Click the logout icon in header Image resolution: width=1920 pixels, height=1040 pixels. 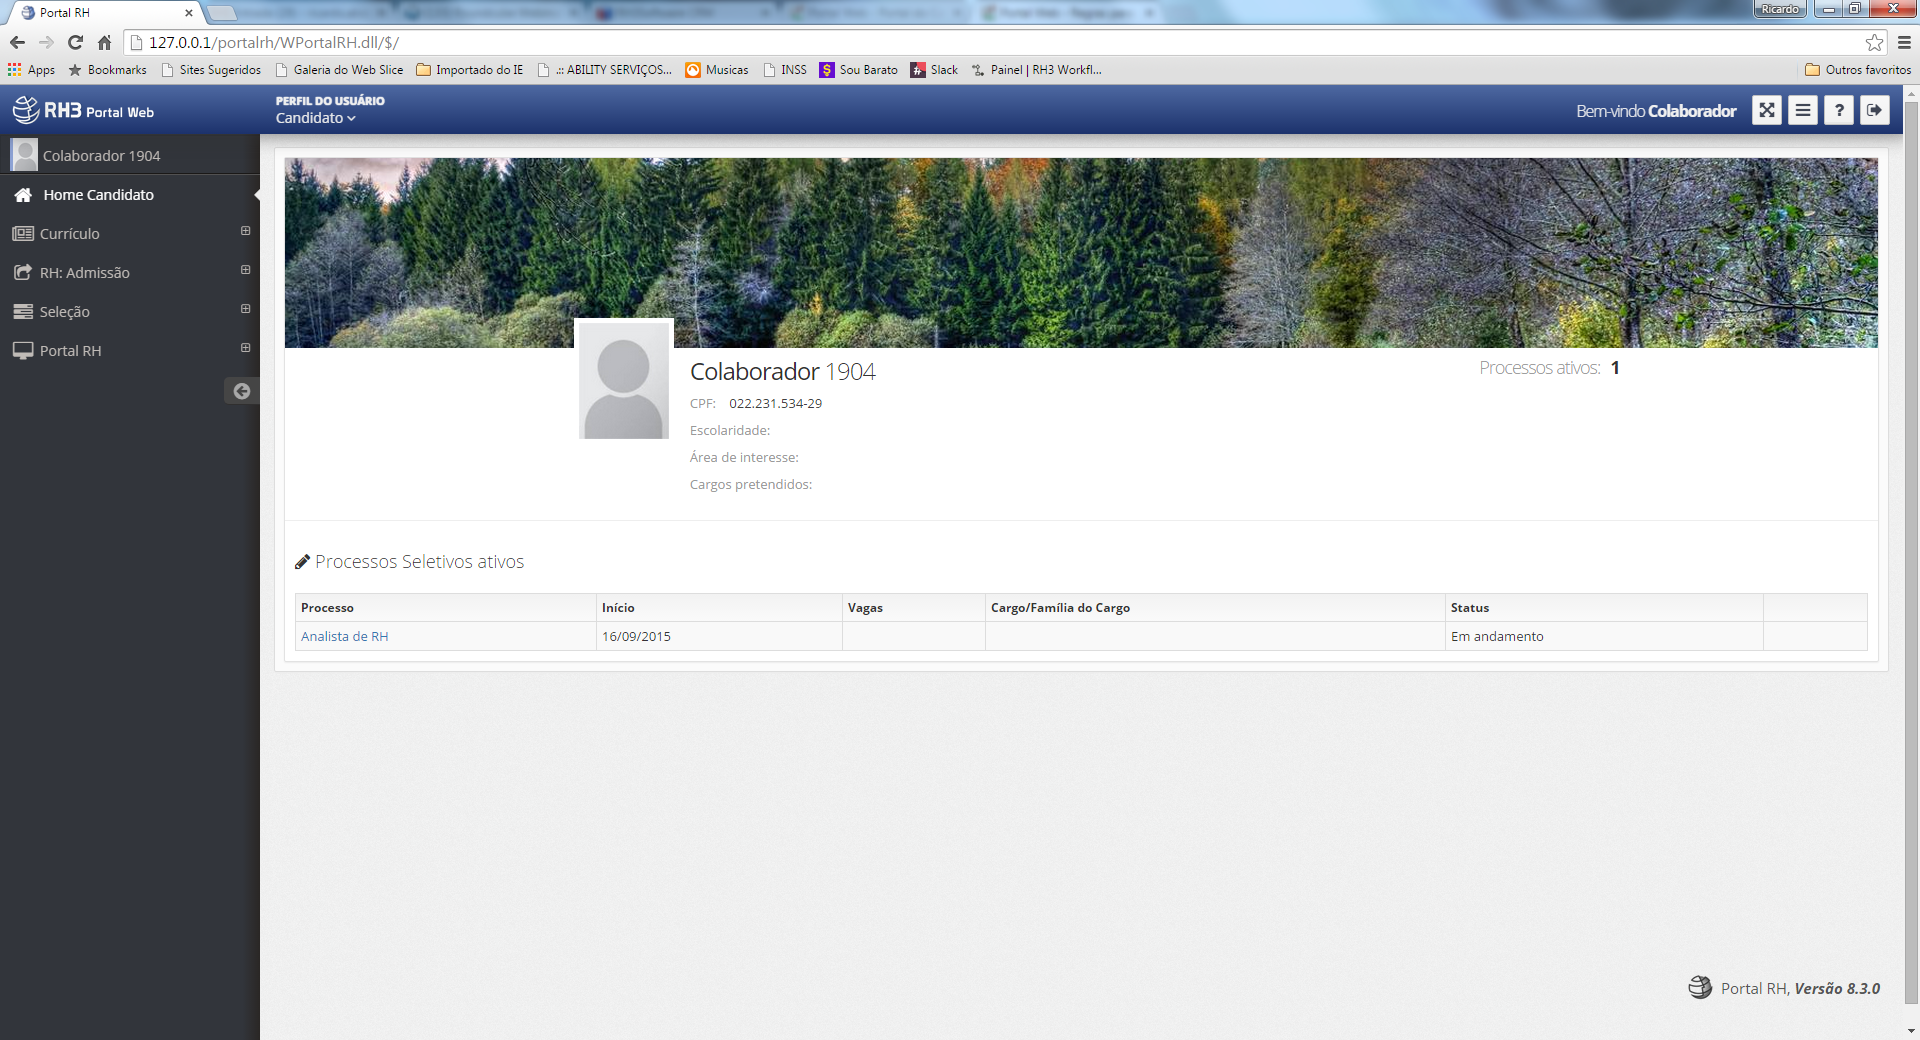(x=1874, y=111)
